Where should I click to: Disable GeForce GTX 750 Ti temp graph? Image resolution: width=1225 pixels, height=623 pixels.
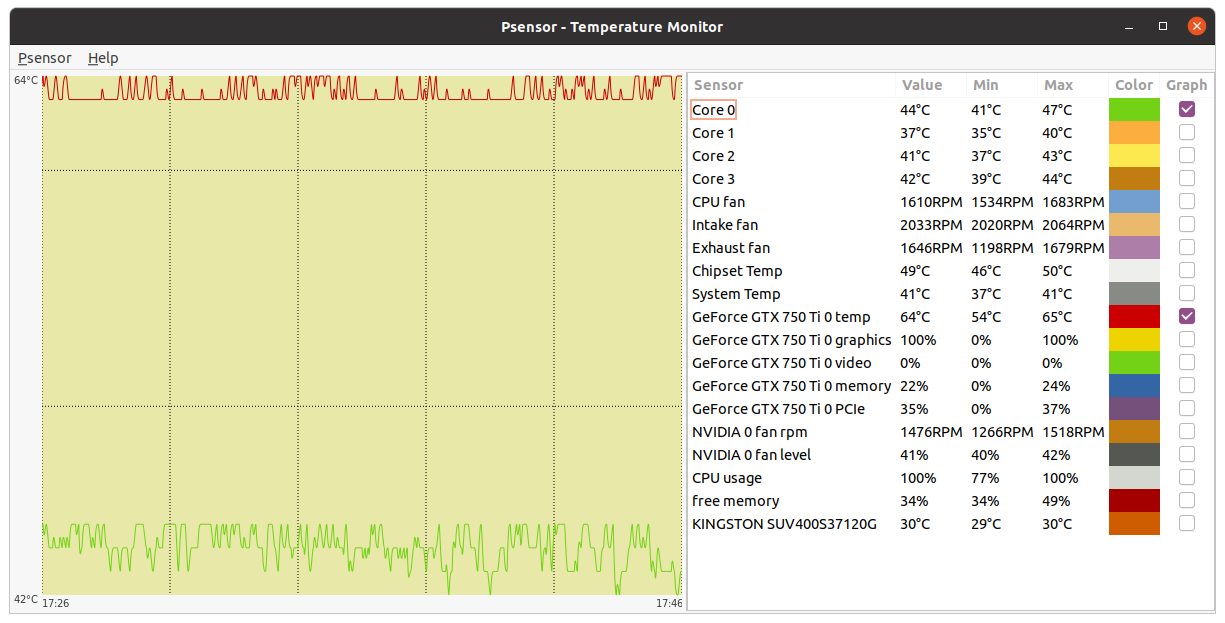1186,316
